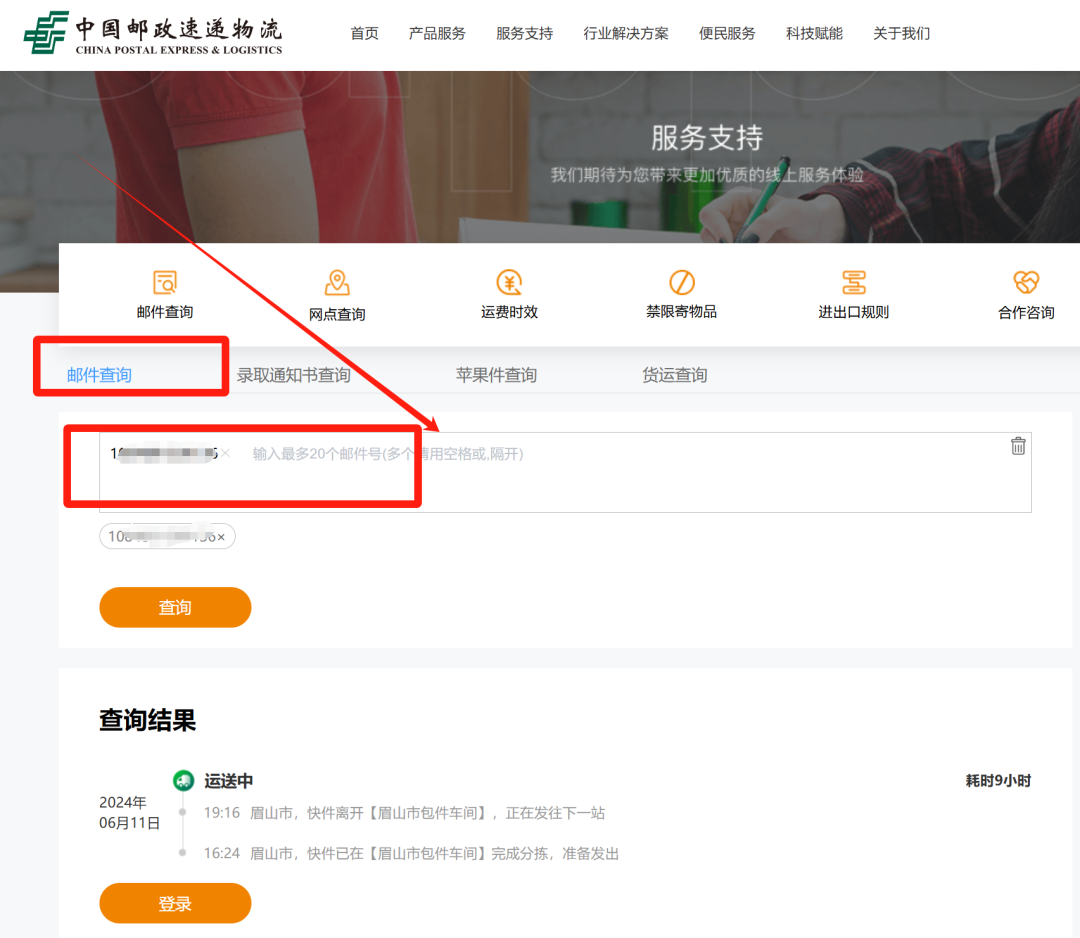Image resolution: width=1080 pixels, height=938 pixels.
Task: Select the 运费时效 shipping cost icon
Action: pos(509,282)
